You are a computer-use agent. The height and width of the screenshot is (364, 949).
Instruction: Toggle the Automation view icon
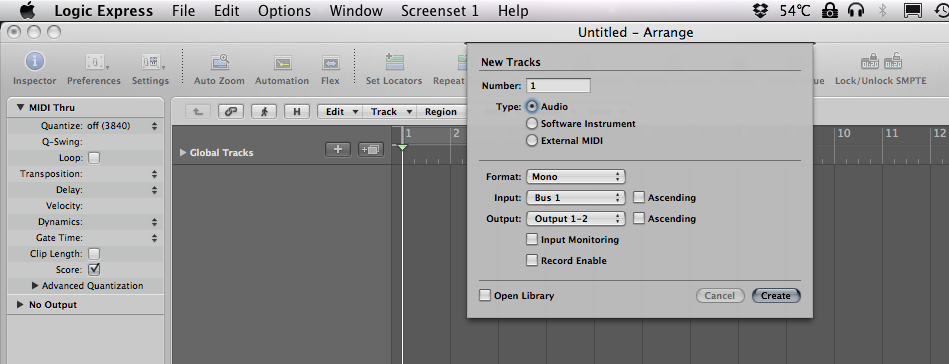[x=282, y=62]
